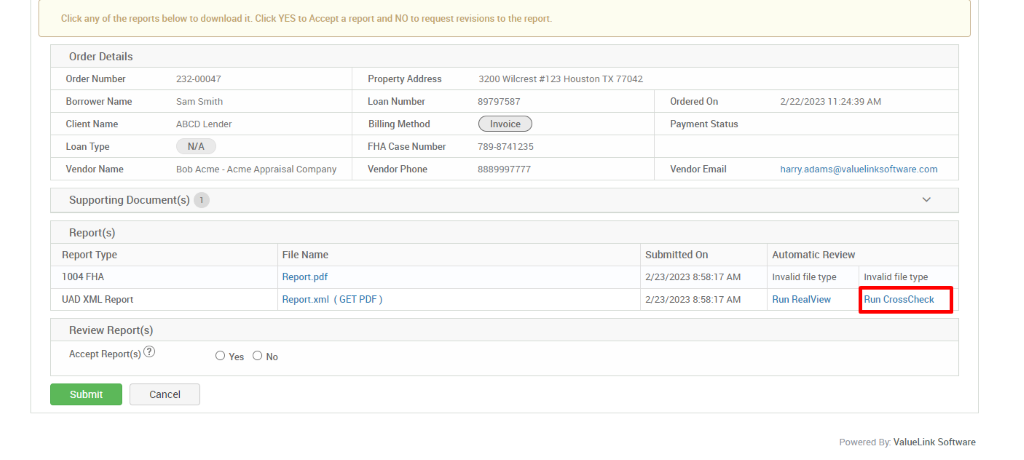Click the Run RealView link
1024x460 pixels.
pos(801,299)
